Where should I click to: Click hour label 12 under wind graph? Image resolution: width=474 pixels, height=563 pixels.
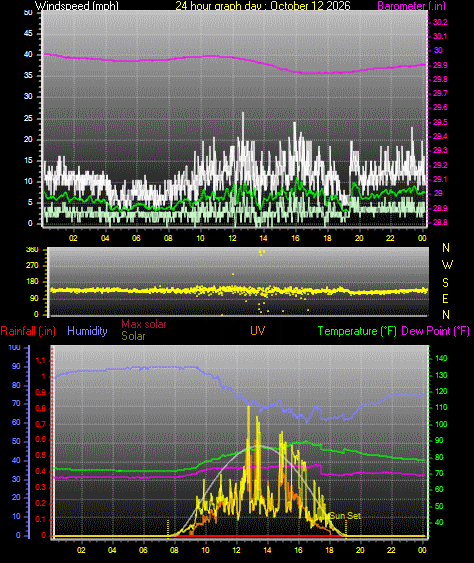pyautogui.click(x=232, y=238)
